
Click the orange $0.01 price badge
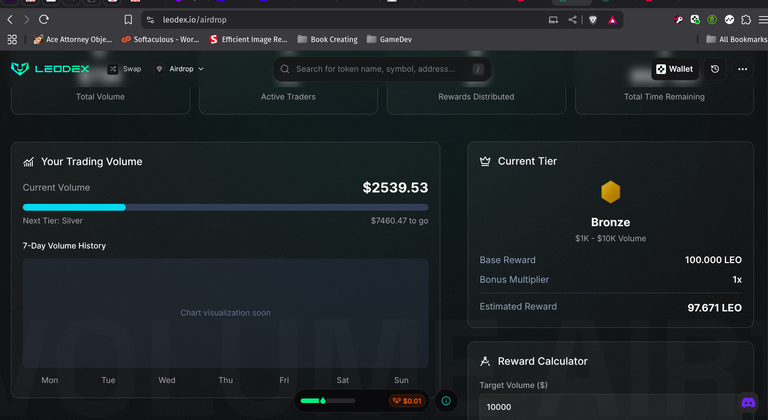[x=407, y=401]
